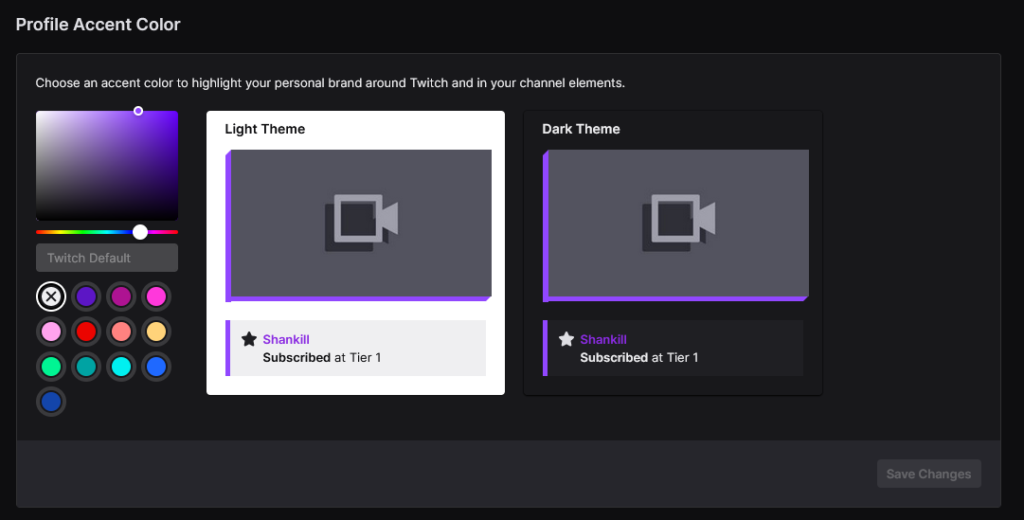1024x520 pixels.
Task: Click the video camera icon in Light Theme preview
Action: [x=361, y=220]
